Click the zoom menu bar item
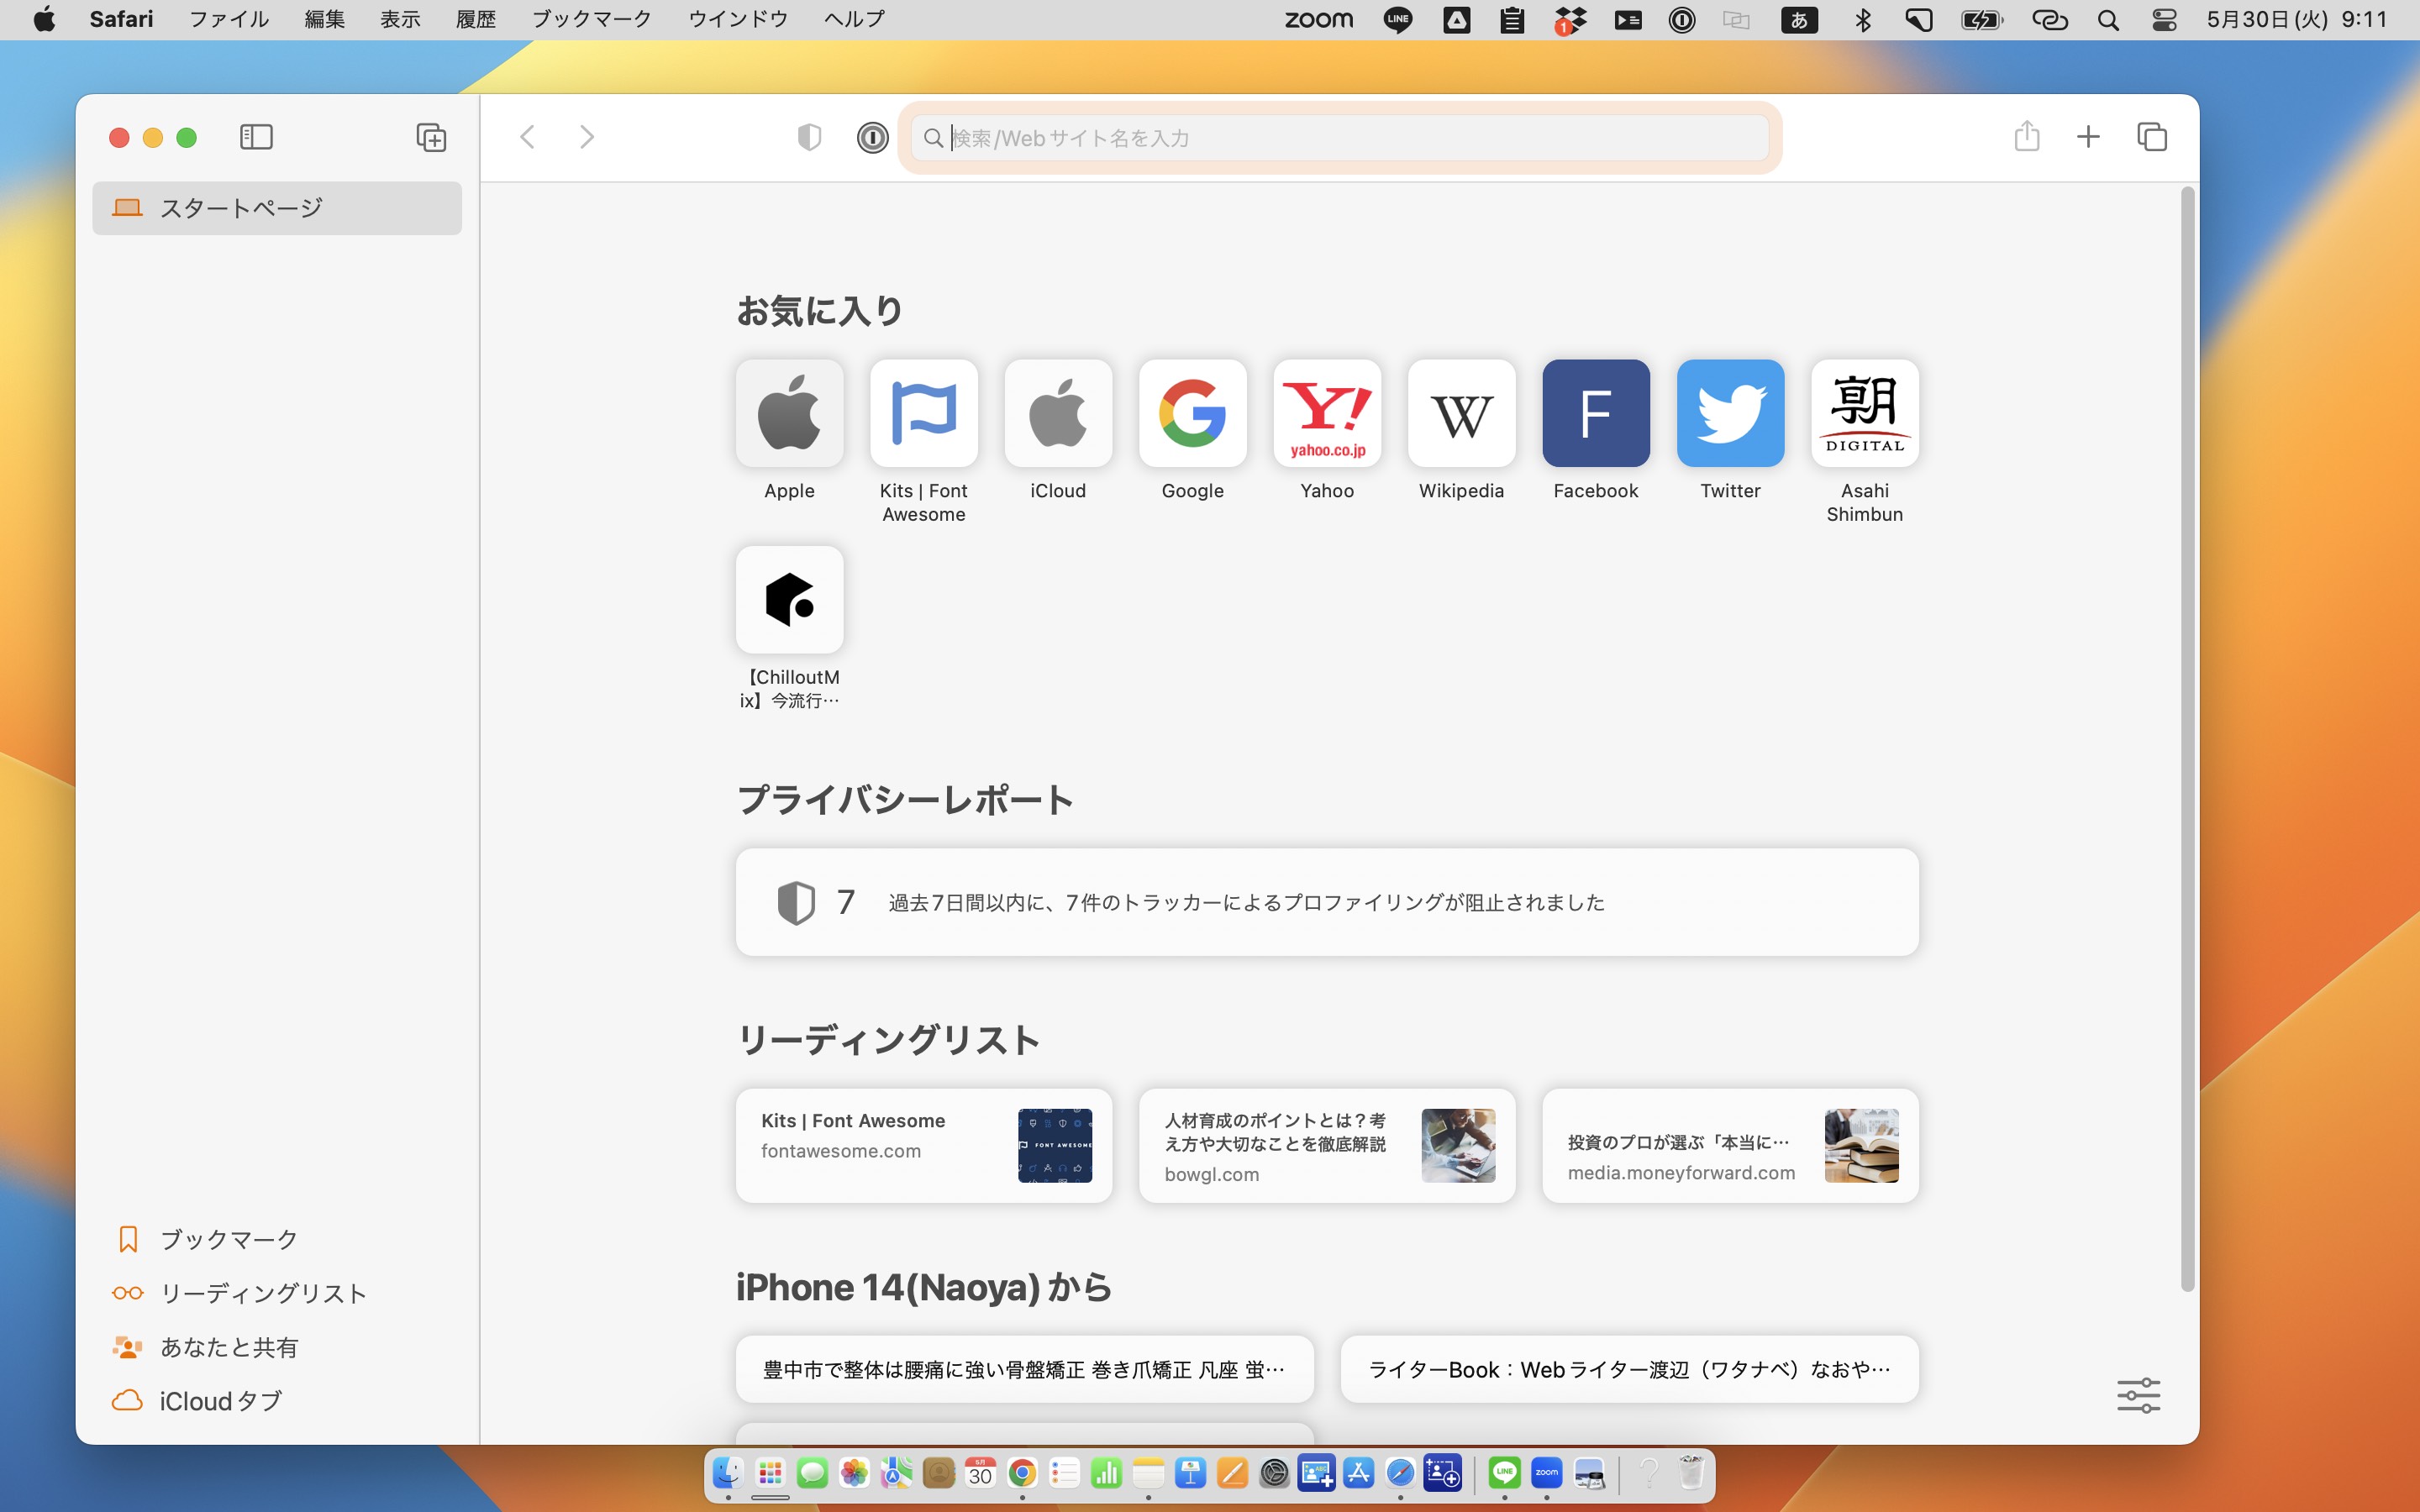Image resolution: width=2420 pixels, height=1512 pixels. point(1318,19)
